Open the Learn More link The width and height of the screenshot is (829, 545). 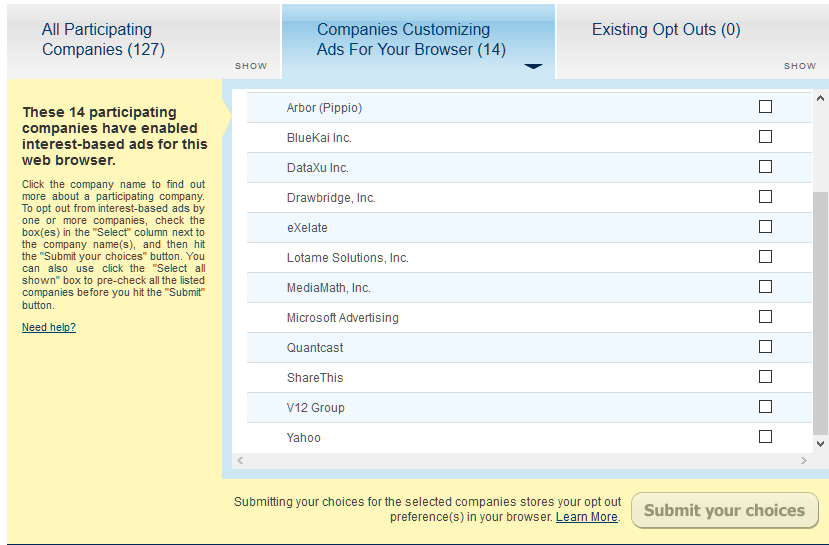point(586,517)
